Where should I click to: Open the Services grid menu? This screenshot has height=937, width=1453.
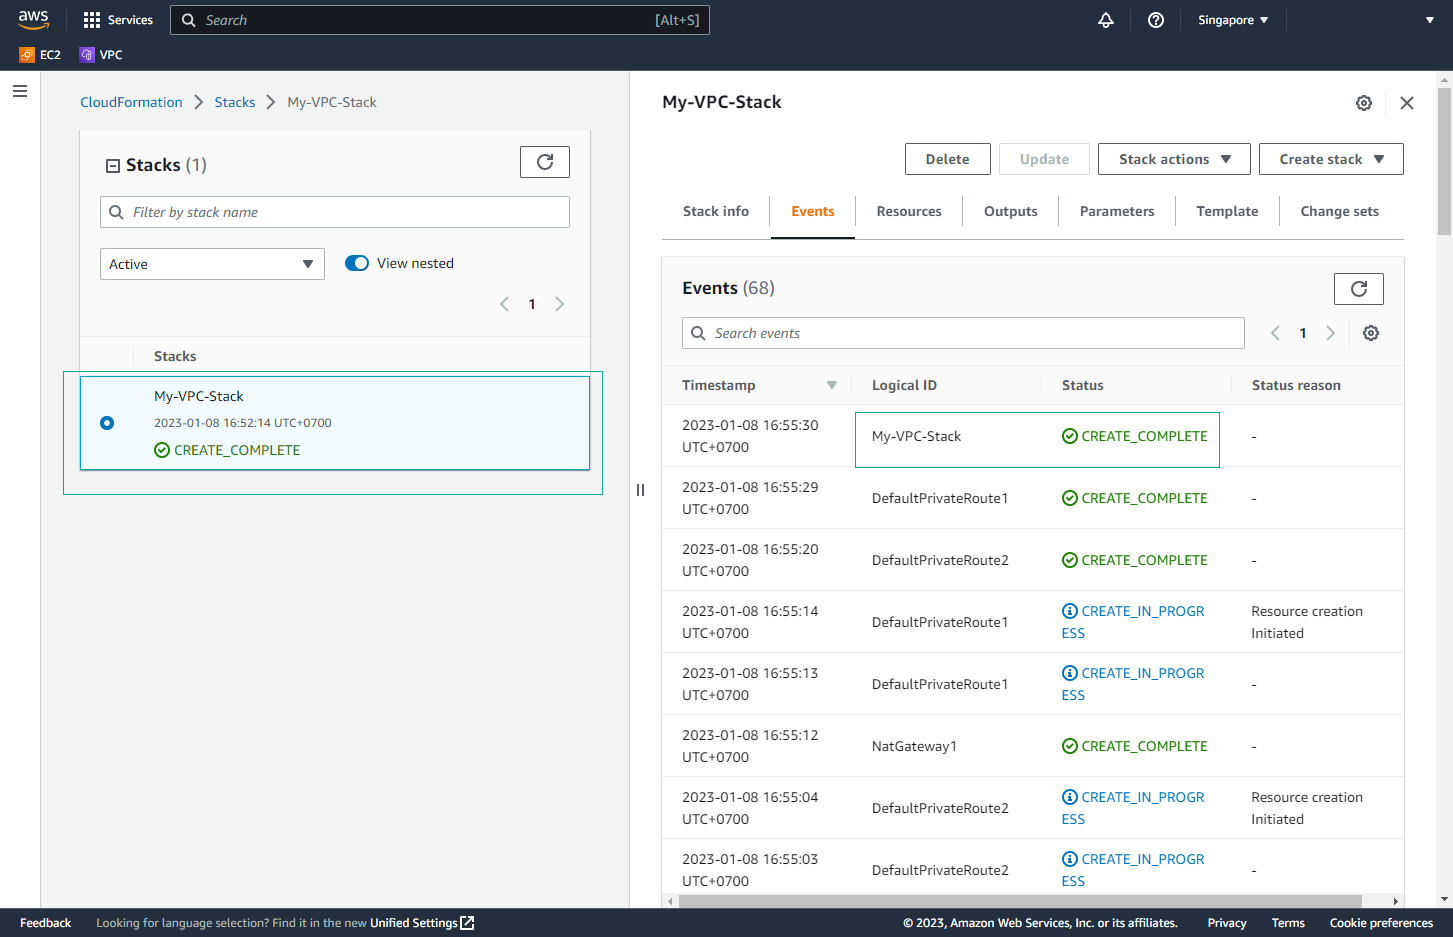118,20
